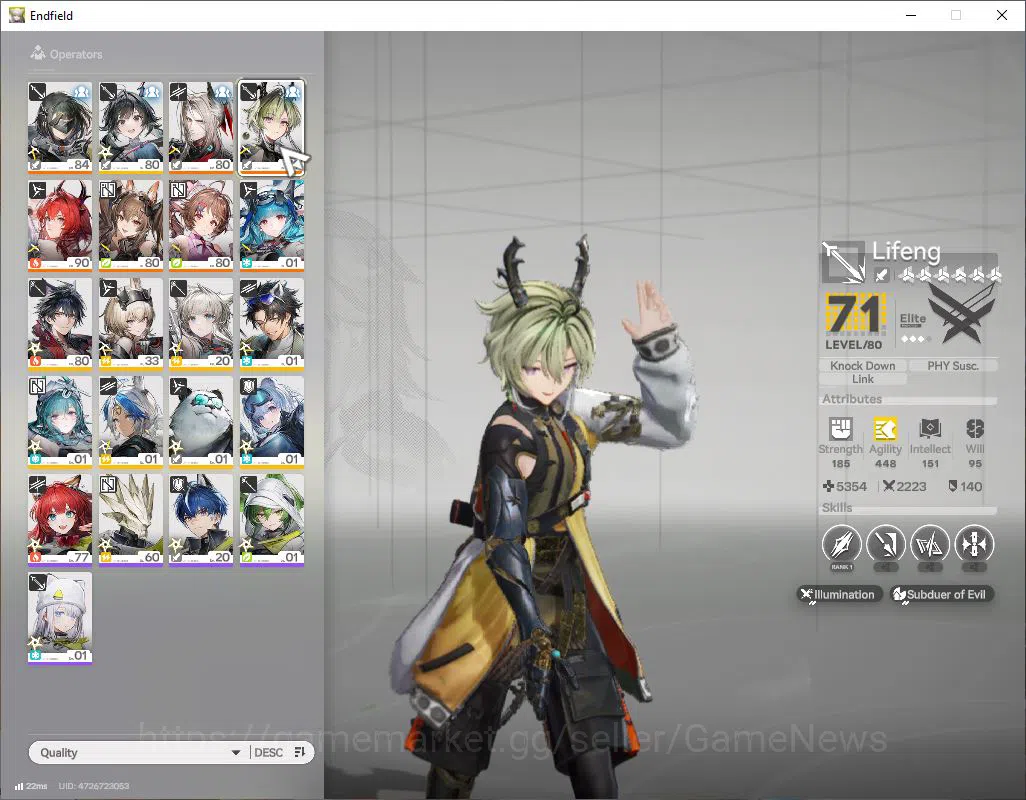This screenshot has height=800, width=1026.
Task: Click the Lifeng name text
Action: pos(906,251)
